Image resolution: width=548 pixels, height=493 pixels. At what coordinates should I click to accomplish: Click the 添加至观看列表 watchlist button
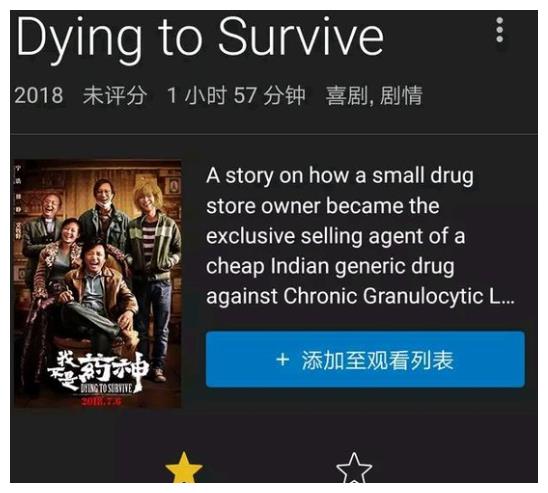365,360
